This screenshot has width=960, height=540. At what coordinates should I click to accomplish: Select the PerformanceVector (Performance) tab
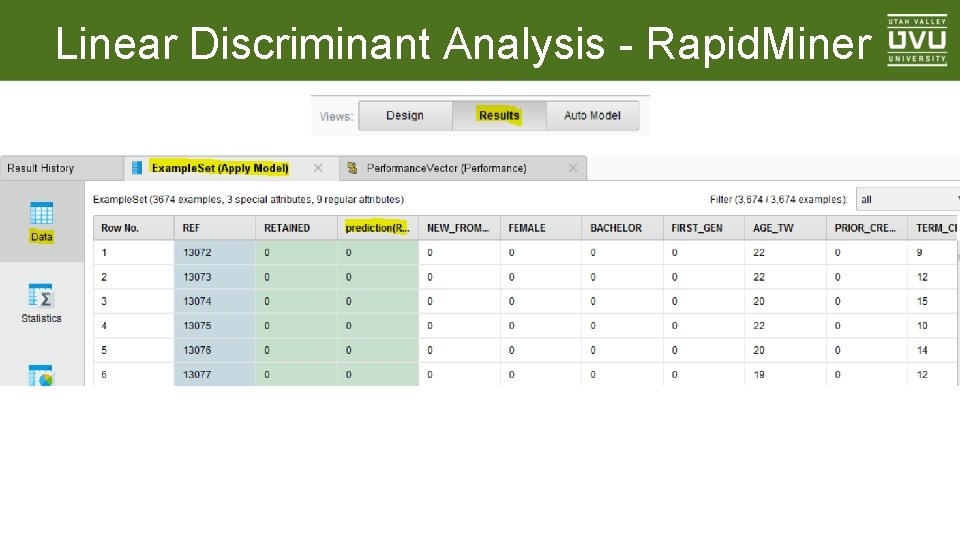(x=463, y=168)
